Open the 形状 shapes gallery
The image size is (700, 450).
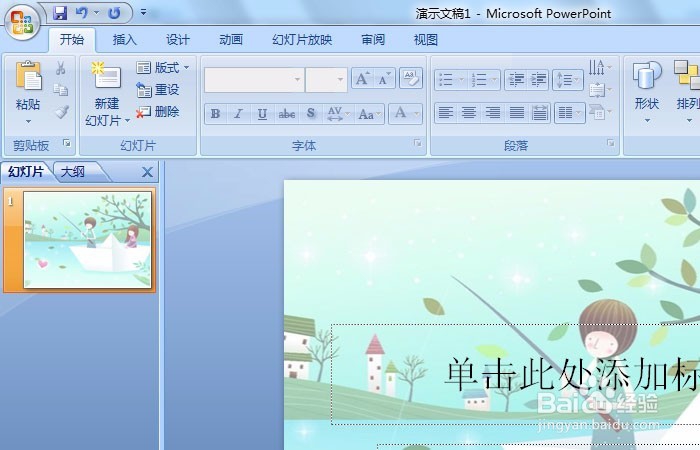pyautogui.click(x=647, y=92)
